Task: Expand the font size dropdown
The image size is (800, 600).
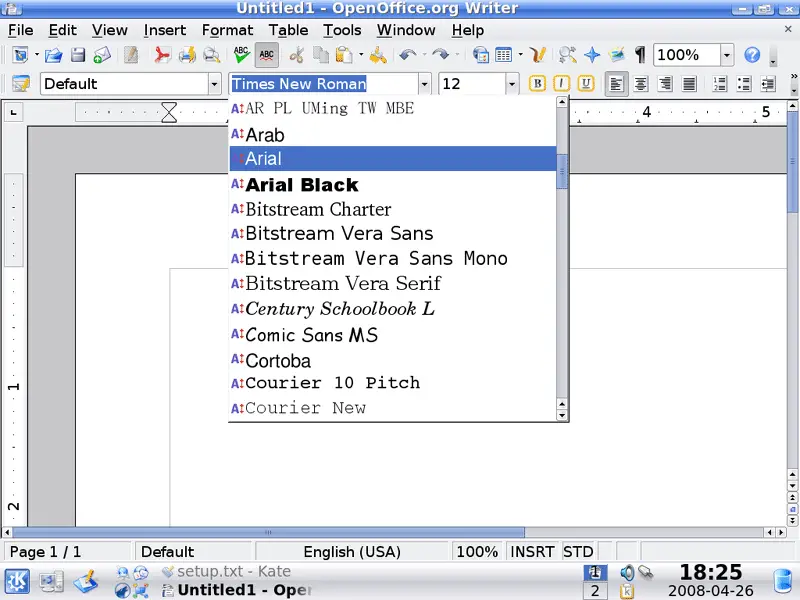Action: [512, 84]
